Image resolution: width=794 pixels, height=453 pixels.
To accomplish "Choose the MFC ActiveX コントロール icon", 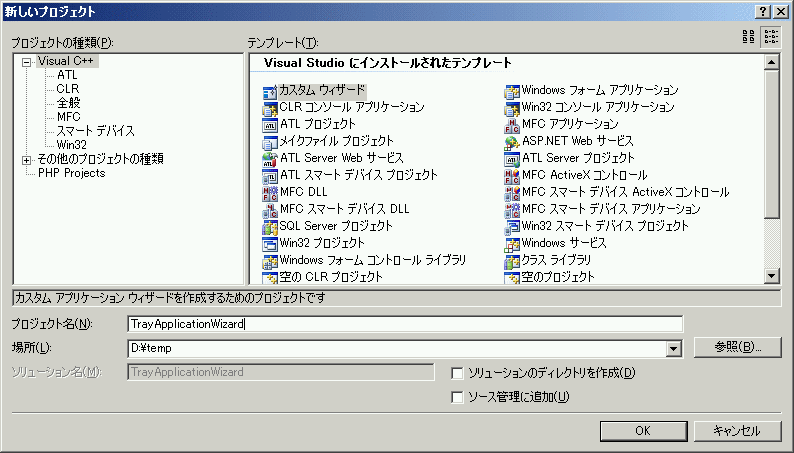I will tap(512, 177).
